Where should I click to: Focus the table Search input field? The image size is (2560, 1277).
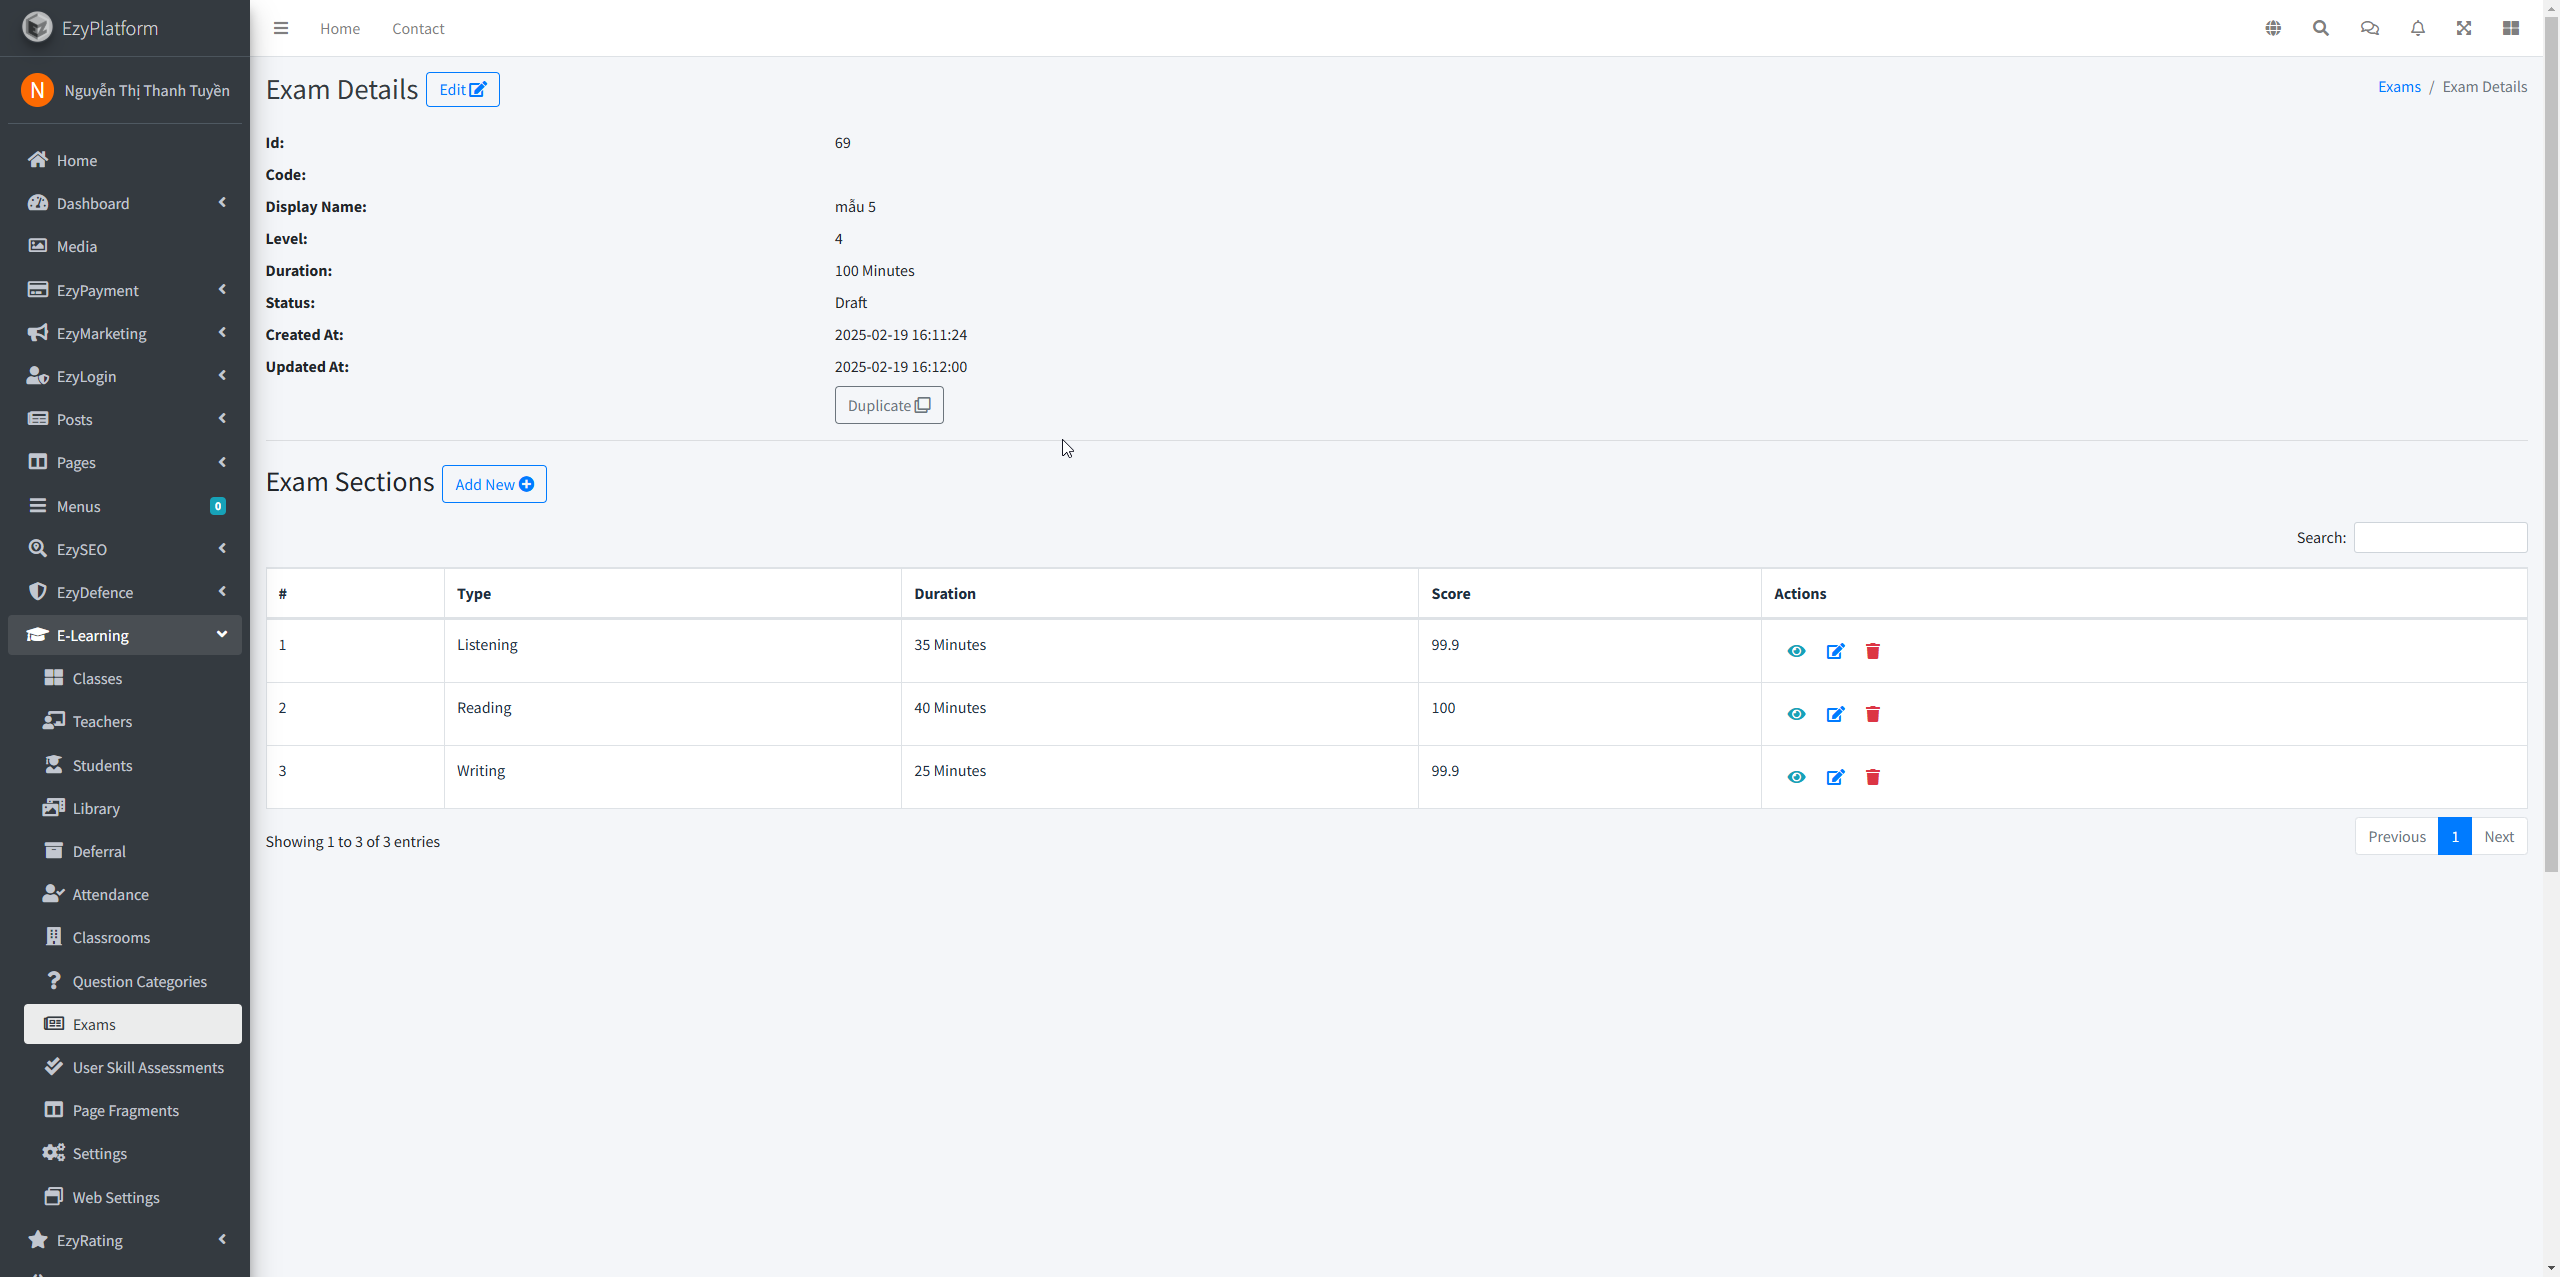pos(2439,537)
